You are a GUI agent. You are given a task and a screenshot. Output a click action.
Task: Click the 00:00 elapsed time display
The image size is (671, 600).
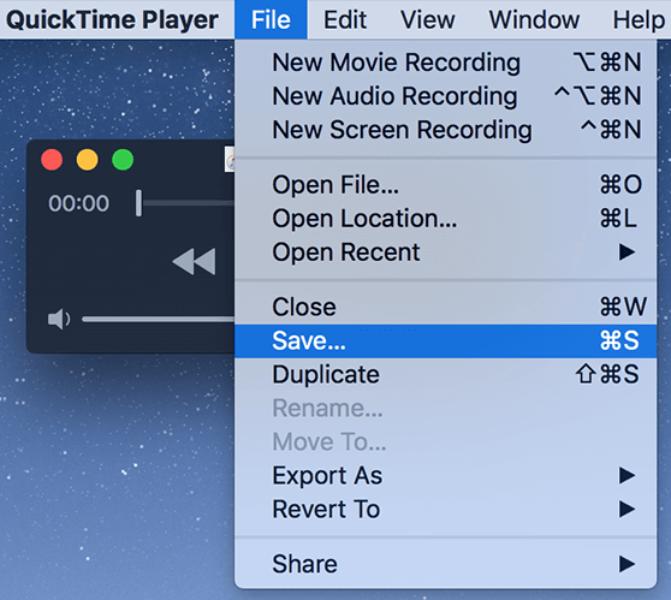tap(79, 203)
